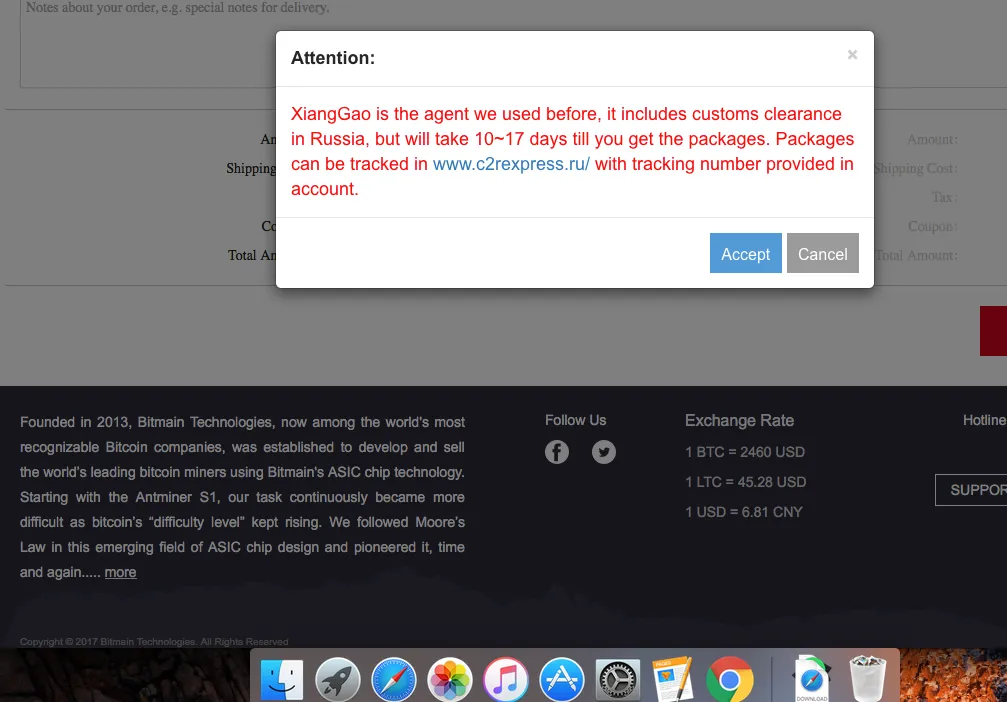Click the 'Attention:' dialog title

point(333,58)
